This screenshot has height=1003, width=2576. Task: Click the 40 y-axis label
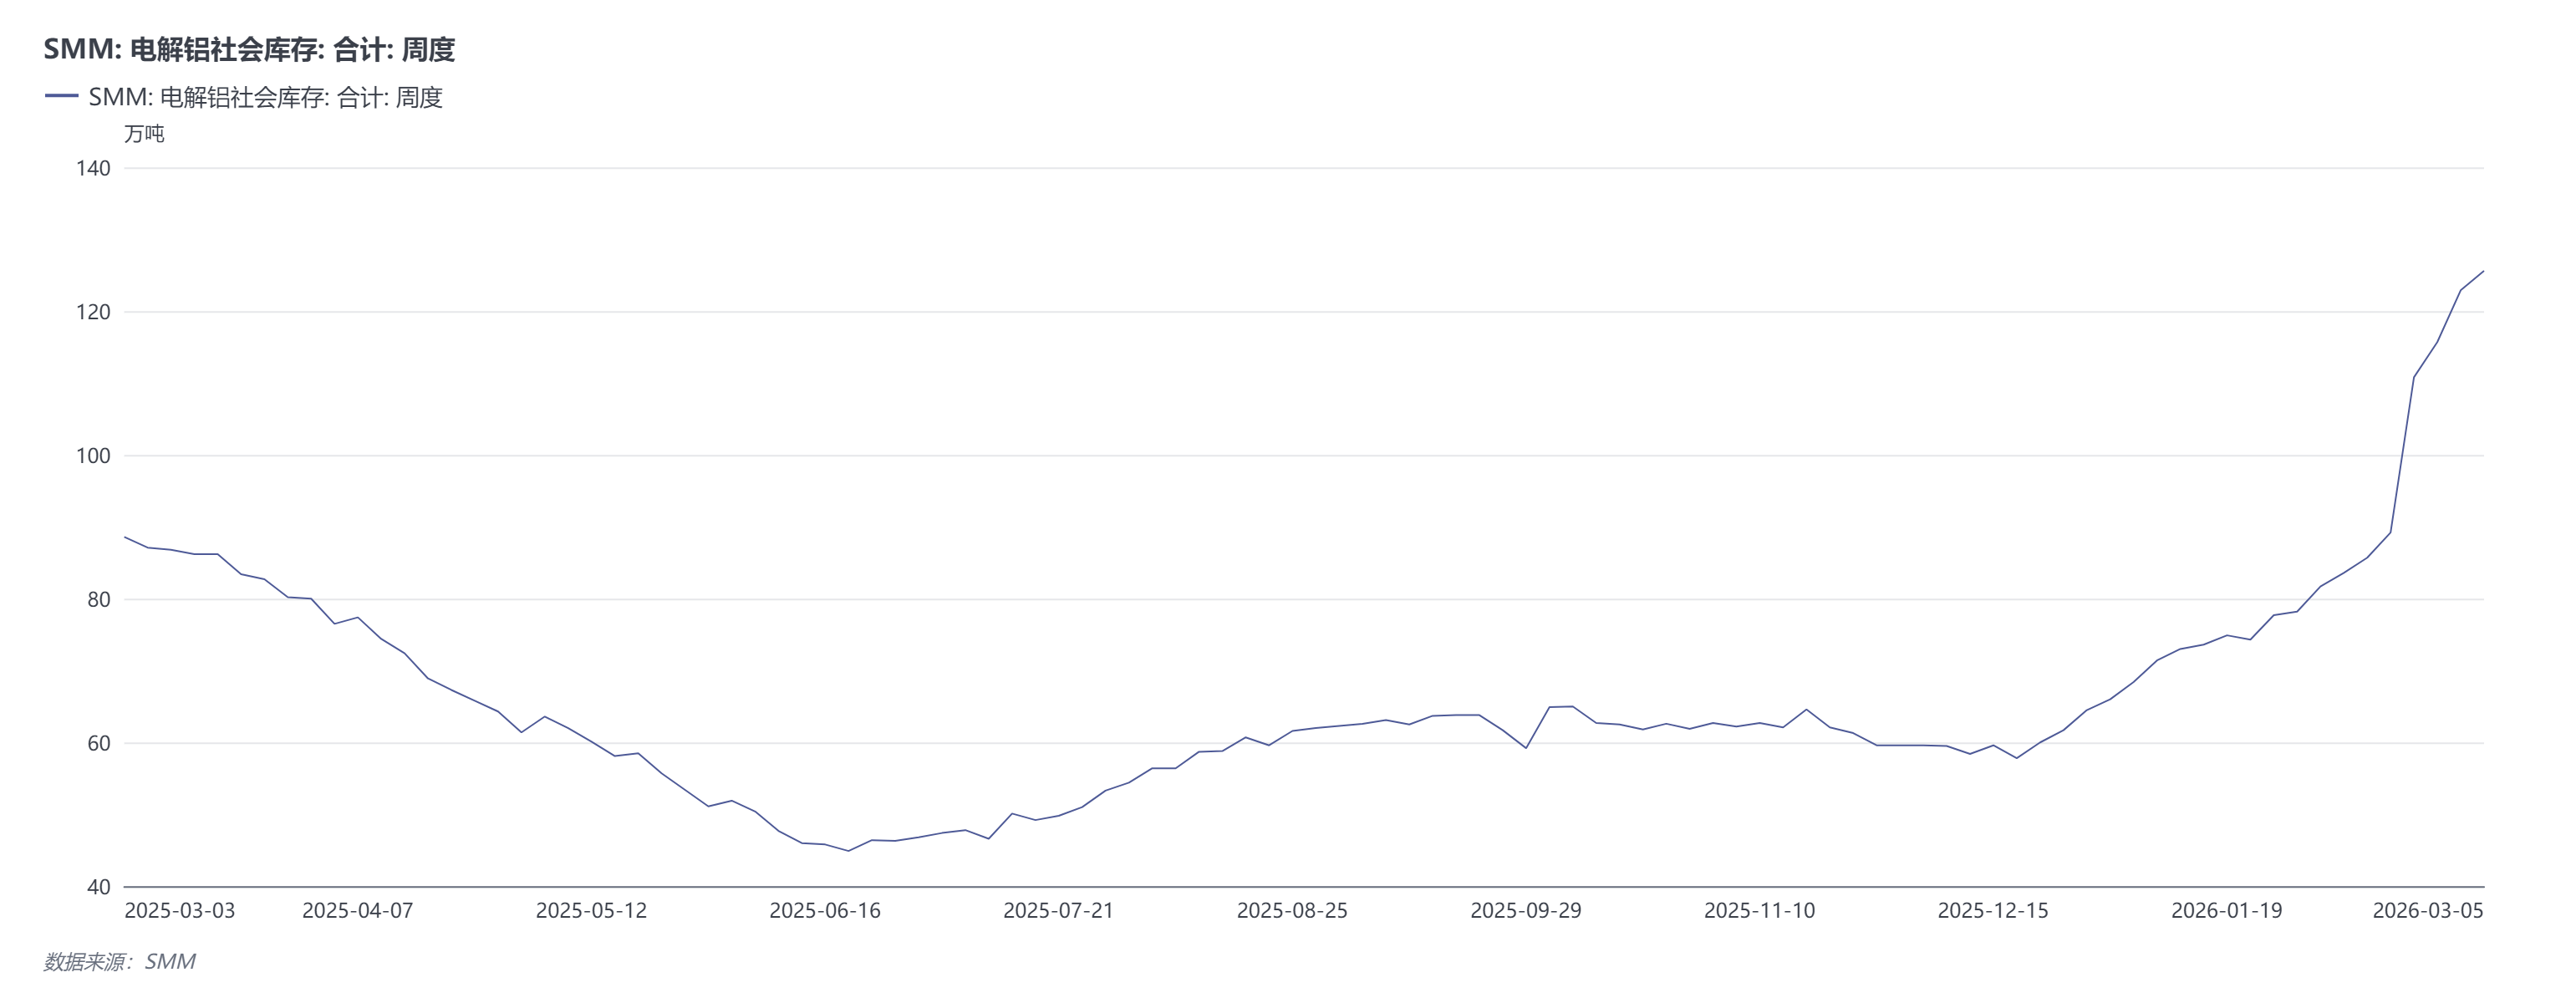[98, 887]
